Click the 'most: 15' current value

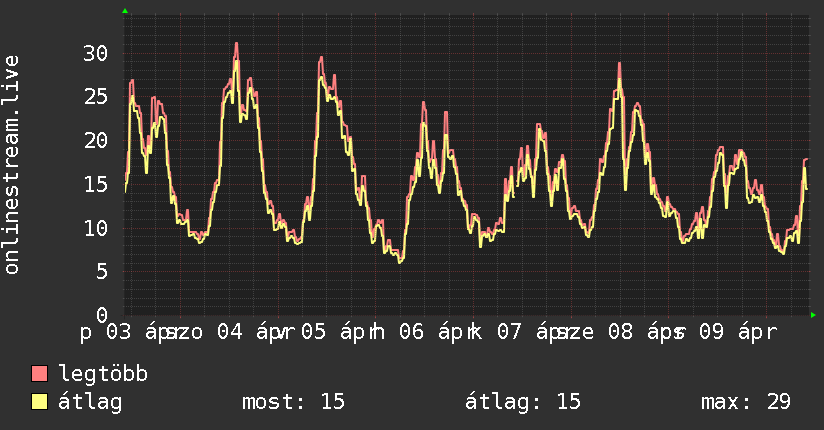point(293,402)
